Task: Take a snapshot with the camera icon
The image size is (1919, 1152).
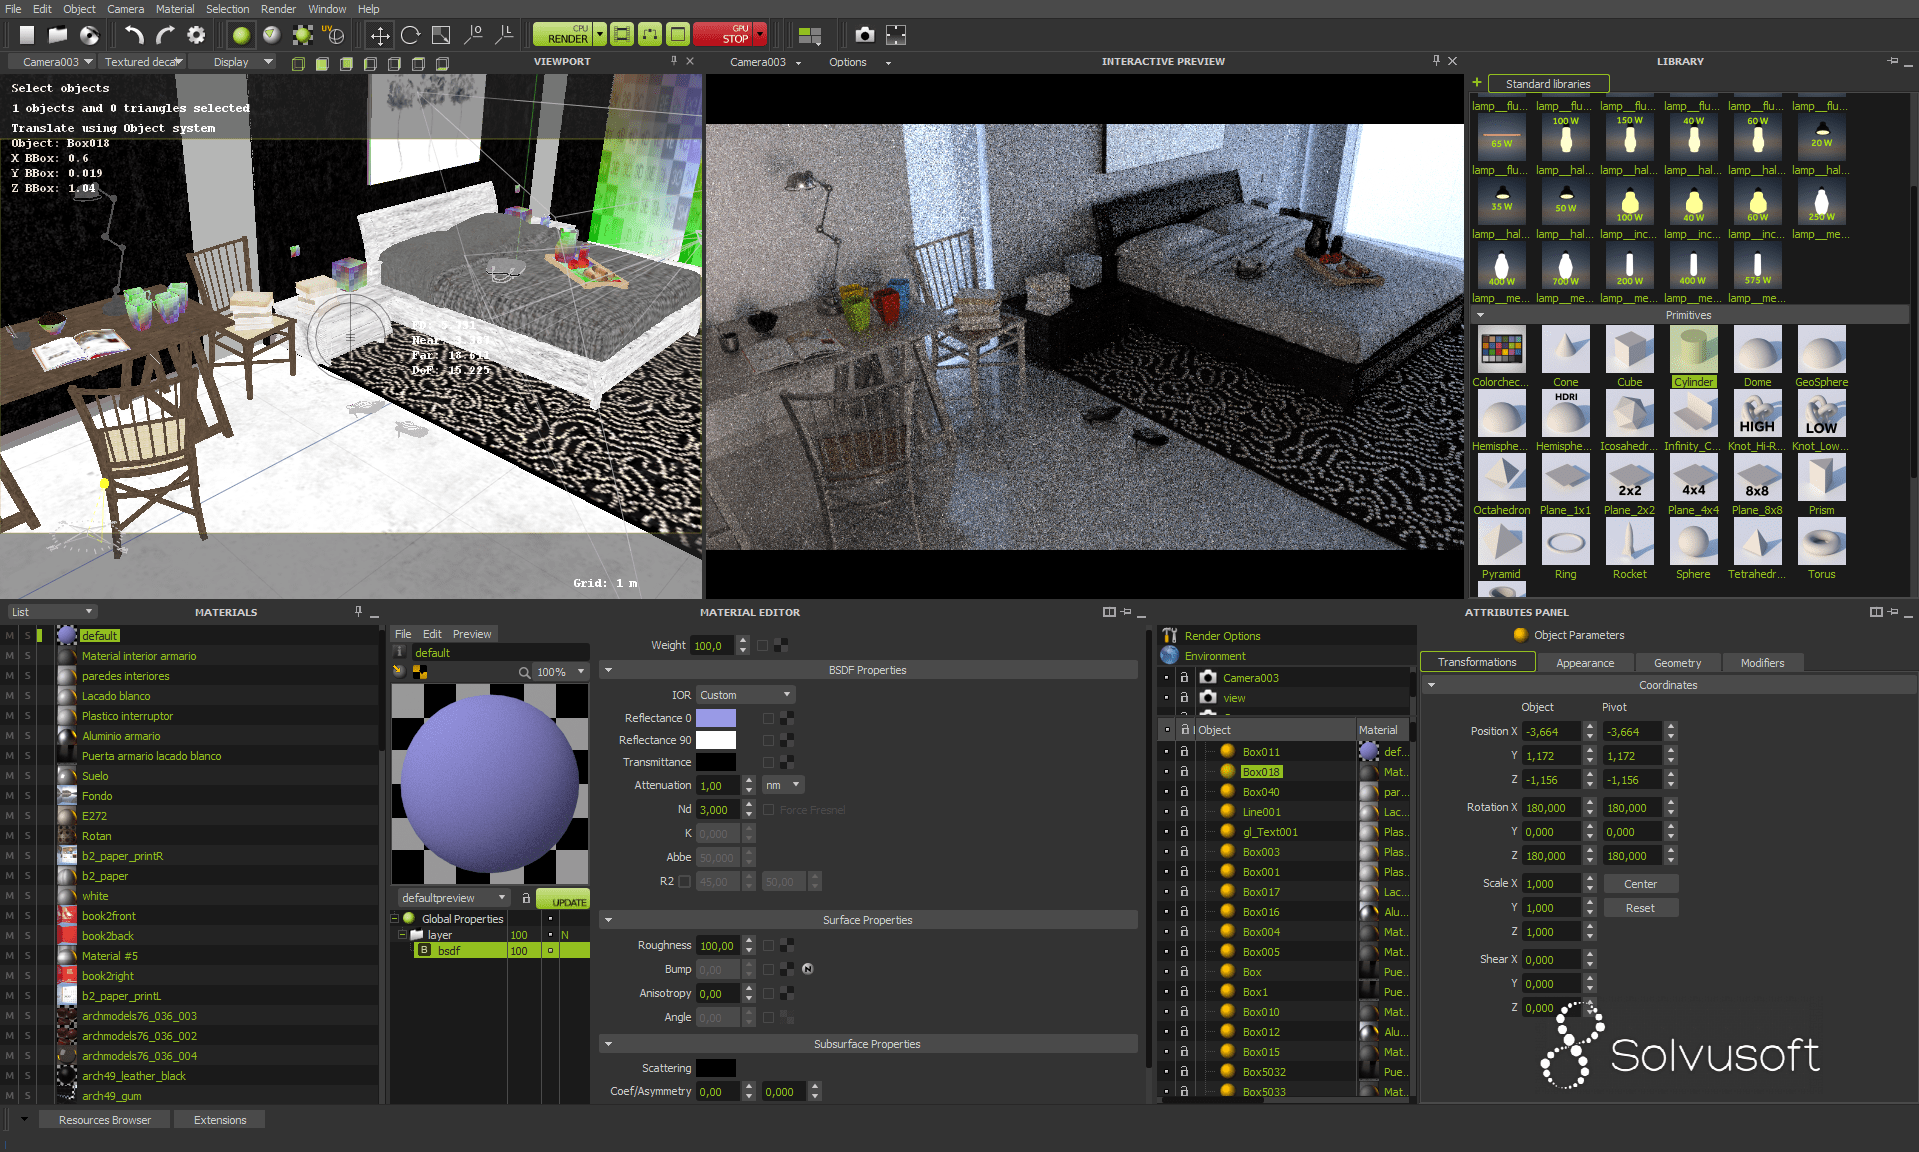Action: tap(865, 35)
